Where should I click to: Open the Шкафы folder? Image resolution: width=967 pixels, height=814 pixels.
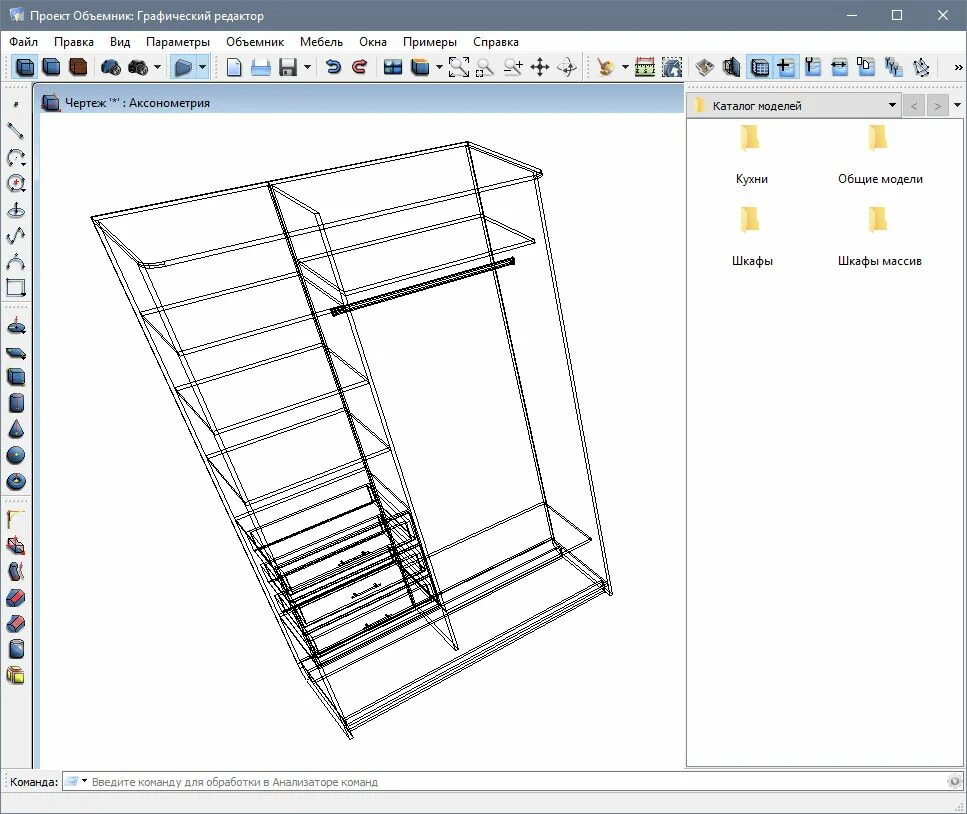(752, 236)
